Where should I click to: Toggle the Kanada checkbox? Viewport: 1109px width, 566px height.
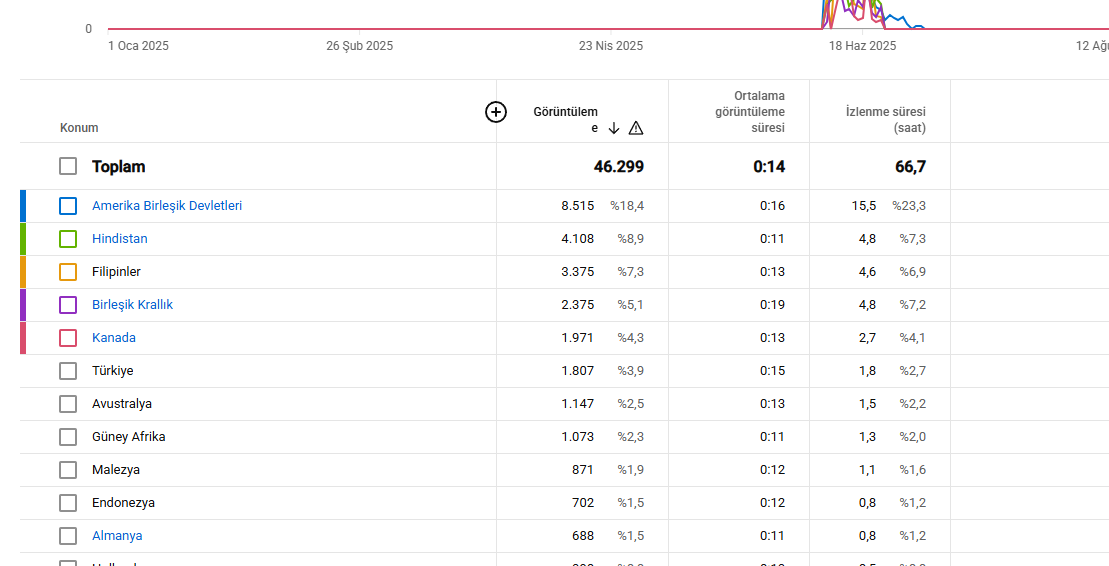point(68,338)
